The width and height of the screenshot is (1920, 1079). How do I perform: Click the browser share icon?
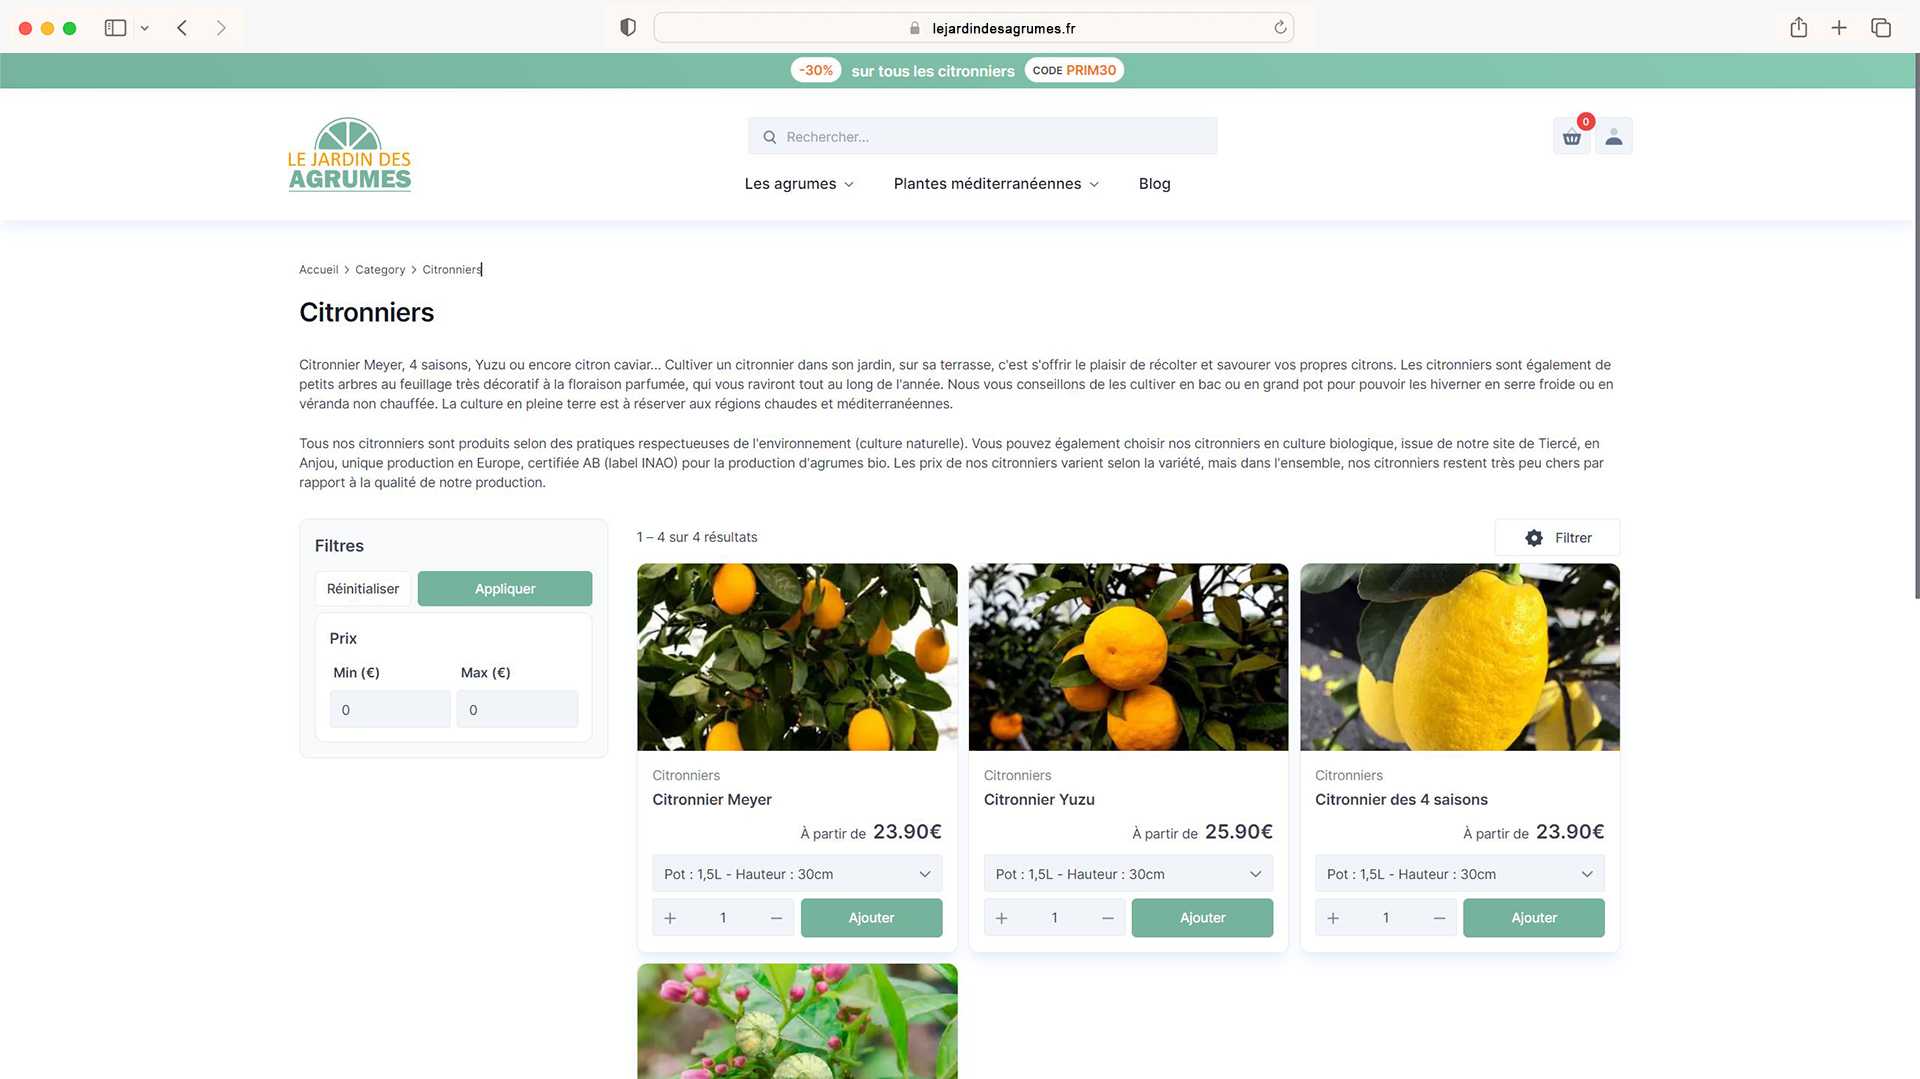(x=1798, y=28)
